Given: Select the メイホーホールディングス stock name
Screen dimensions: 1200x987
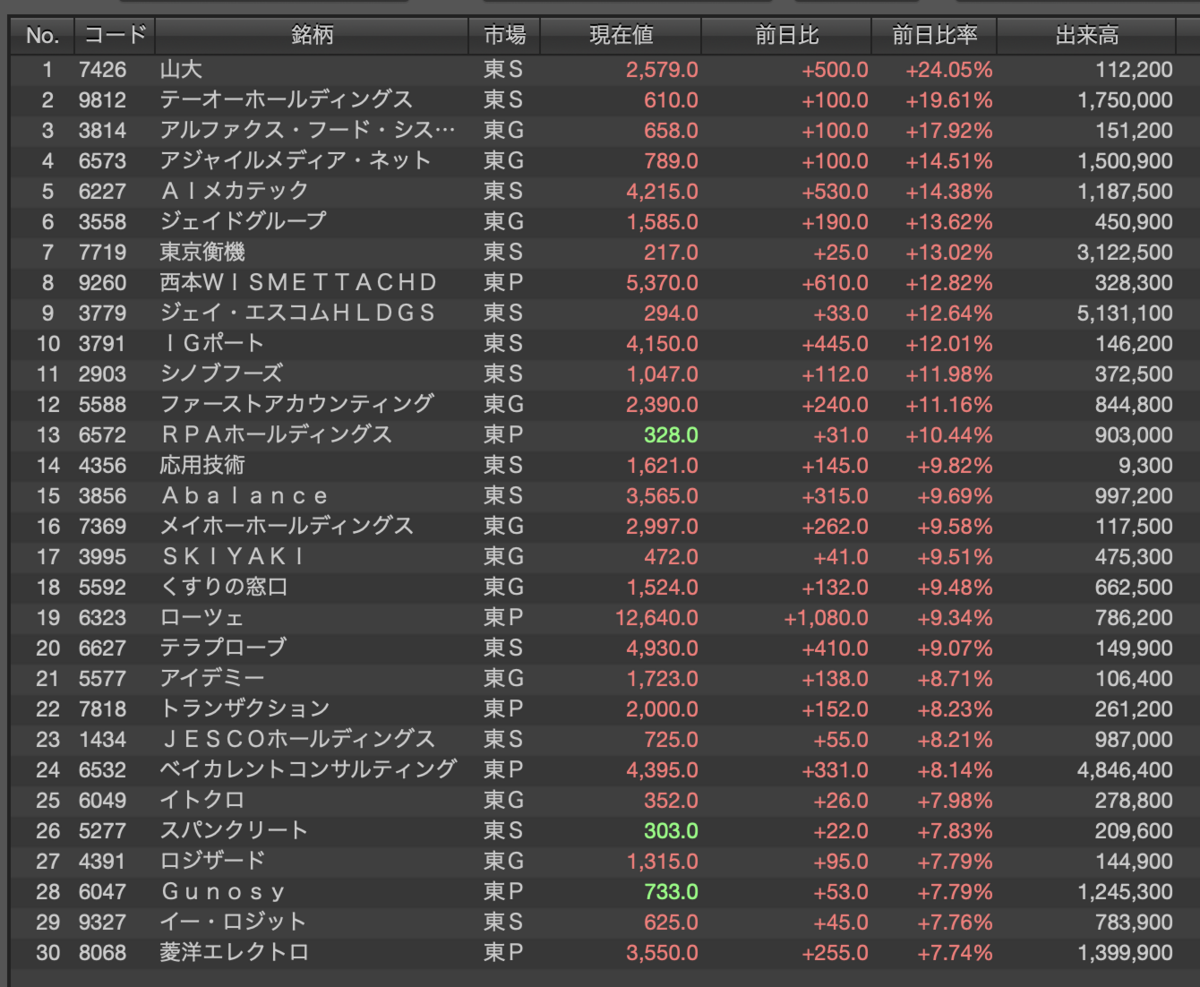Looking at the screenshot, I should [x=286, y=525].
